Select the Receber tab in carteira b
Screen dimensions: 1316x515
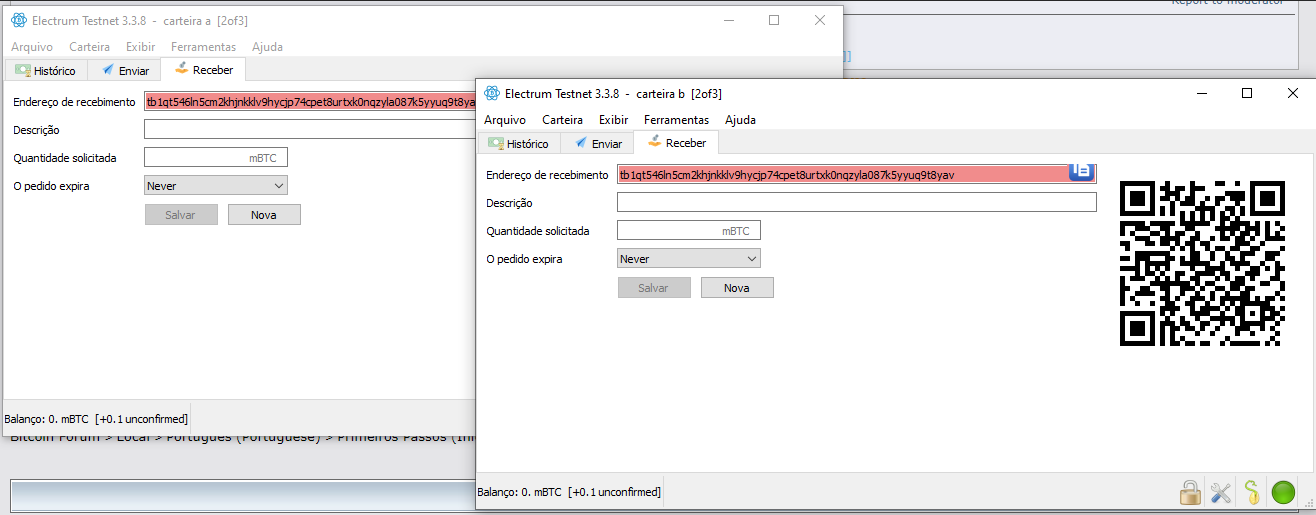(676, 143)
